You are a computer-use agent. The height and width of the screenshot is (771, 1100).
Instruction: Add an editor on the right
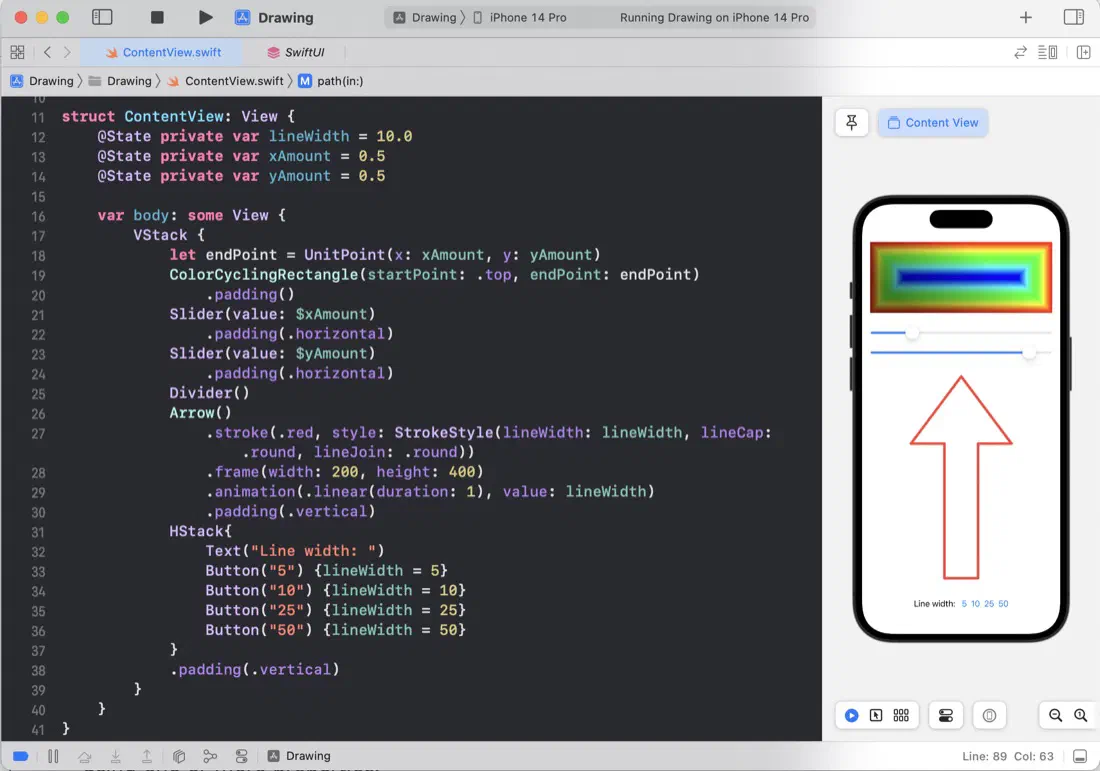[x=1083, y=52]
